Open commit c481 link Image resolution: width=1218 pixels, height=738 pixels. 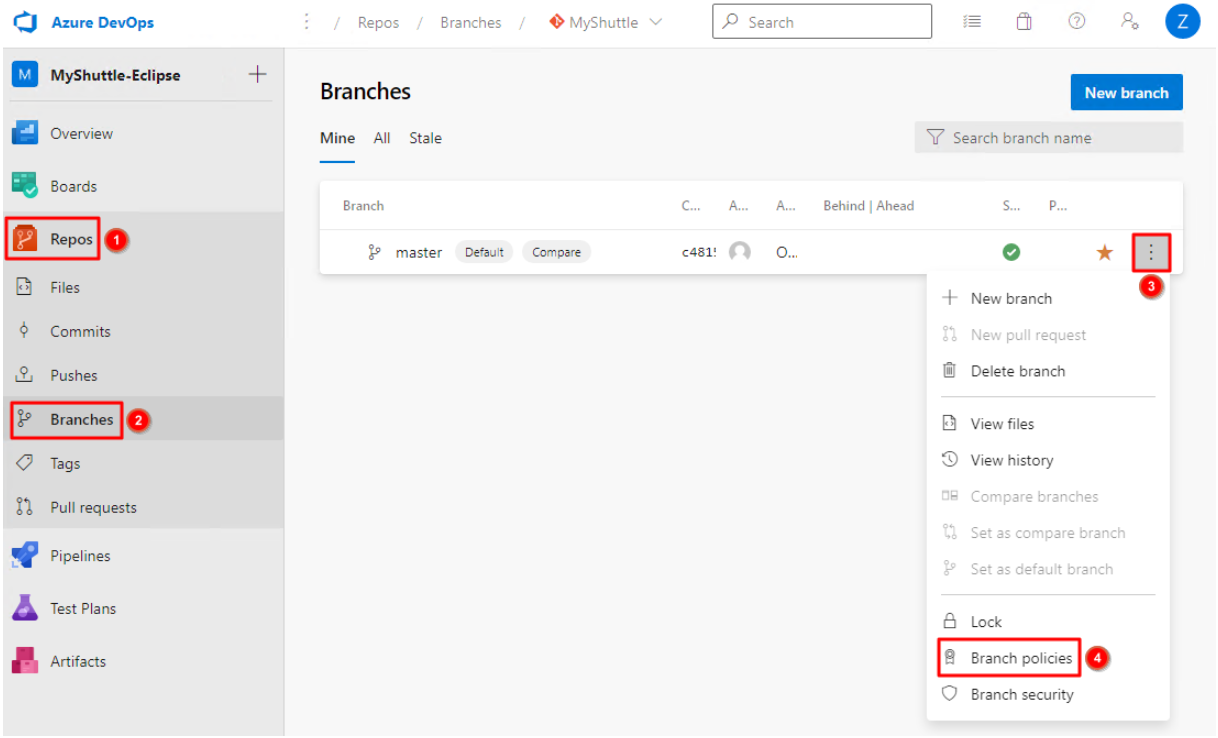(699, 252)
